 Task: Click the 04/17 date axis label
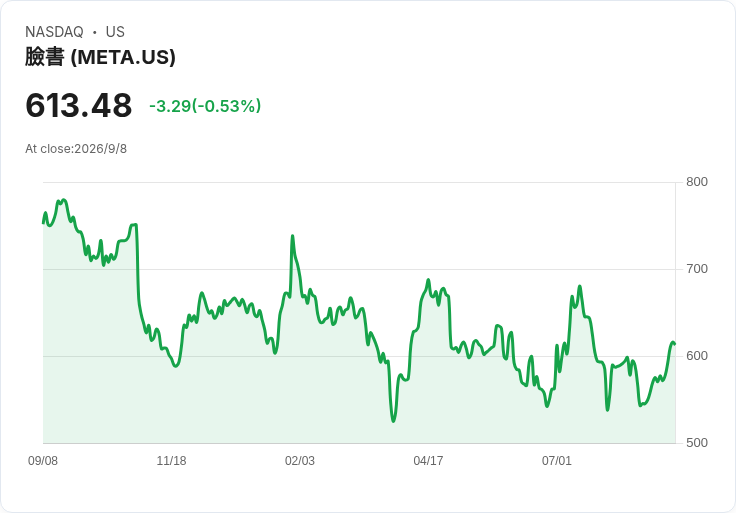coord(428,461)
